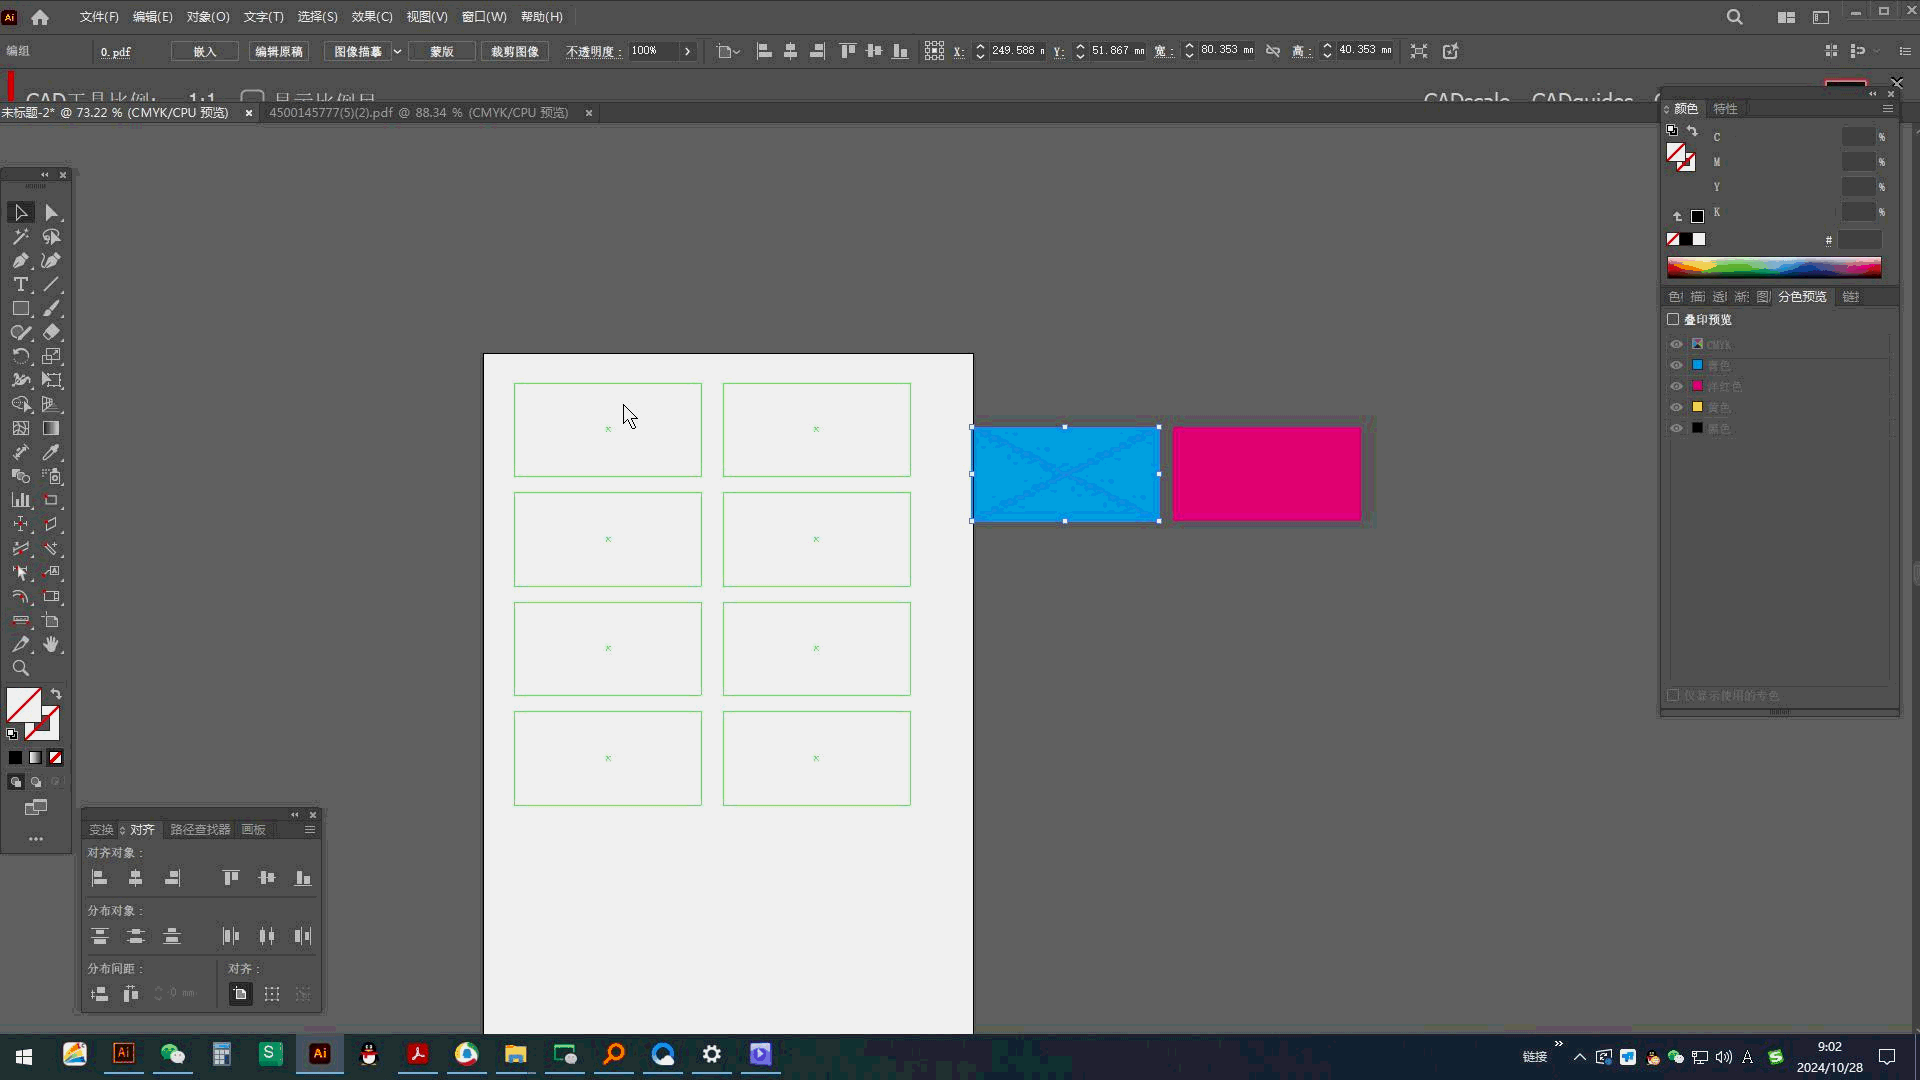Select the Zoom tool
Image resolution: width=1920 pixels, height=1080 pixels.
pos(20,669)
